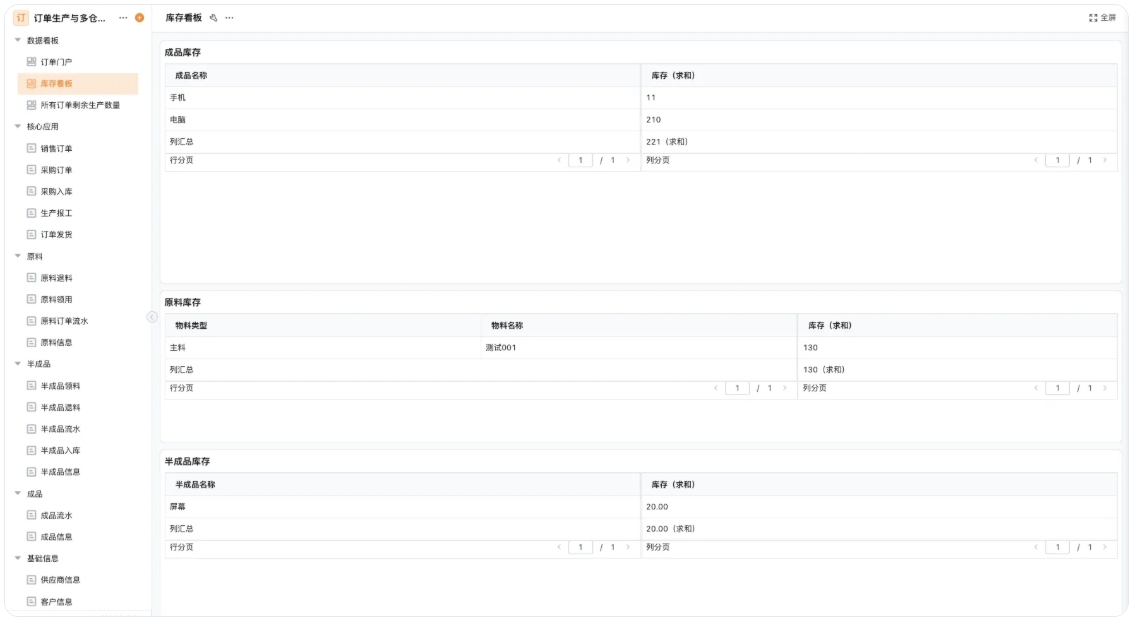The height and width of the screenshot is (622, 1134).
Task: Go to 生产报工 form
Action: tap(56, 213)
